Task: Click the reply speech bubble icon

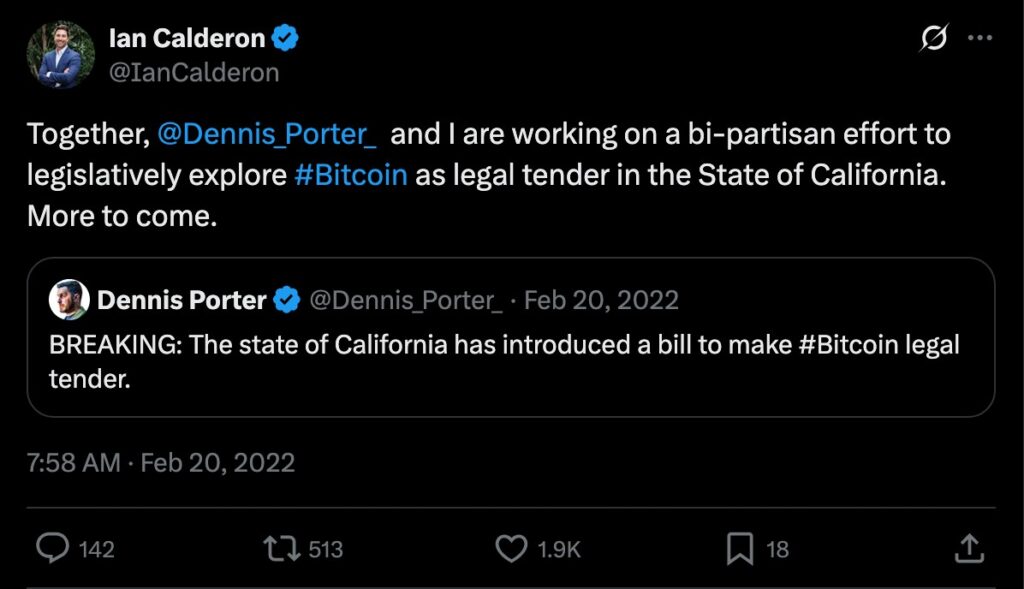Action: [51, 548]
